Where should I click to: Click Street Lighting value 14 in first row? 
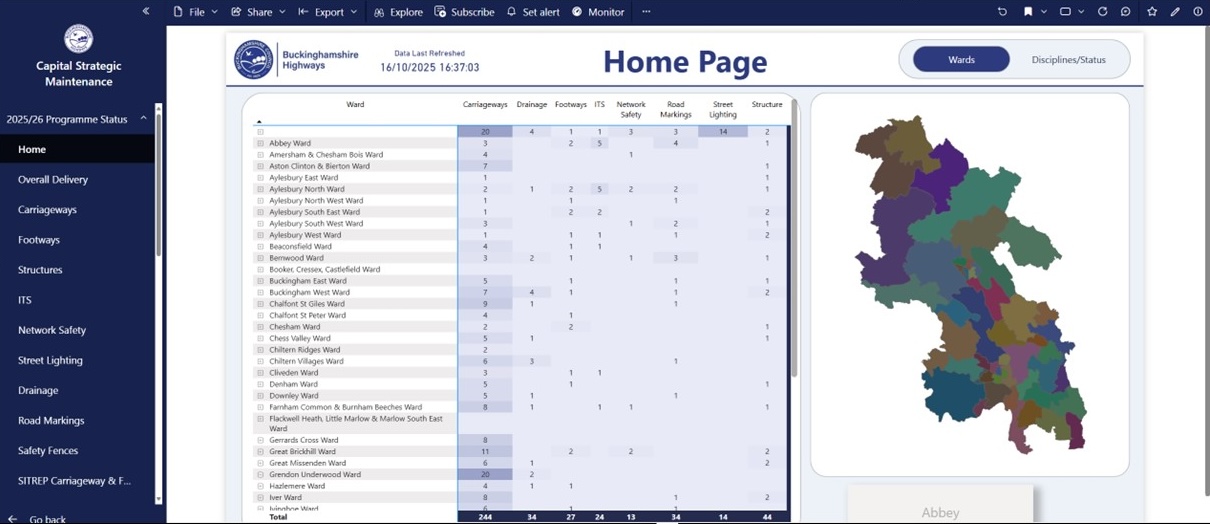point(723,132)
